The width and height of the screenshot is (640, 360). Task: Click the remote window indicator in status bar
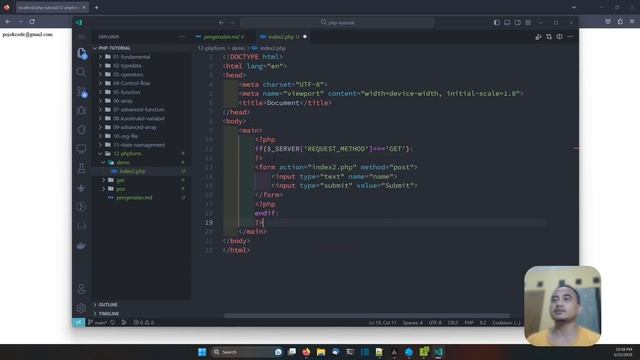78,322
